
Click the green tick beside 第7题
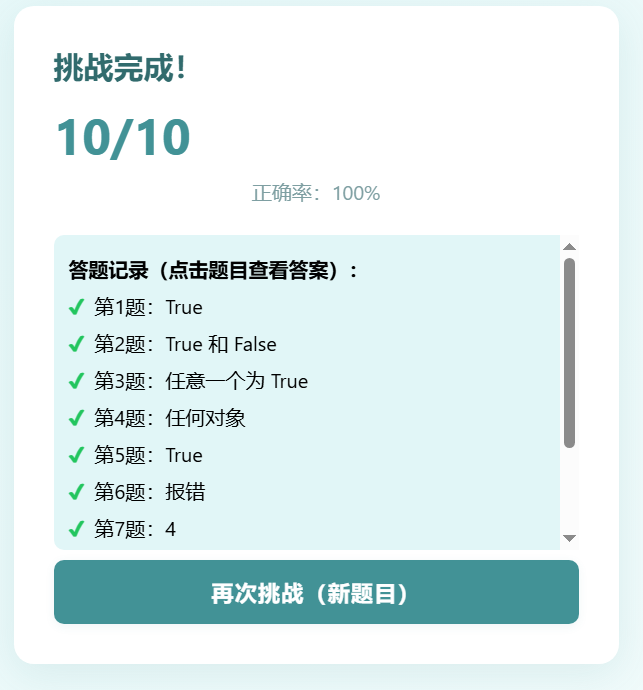pos(76,530)
